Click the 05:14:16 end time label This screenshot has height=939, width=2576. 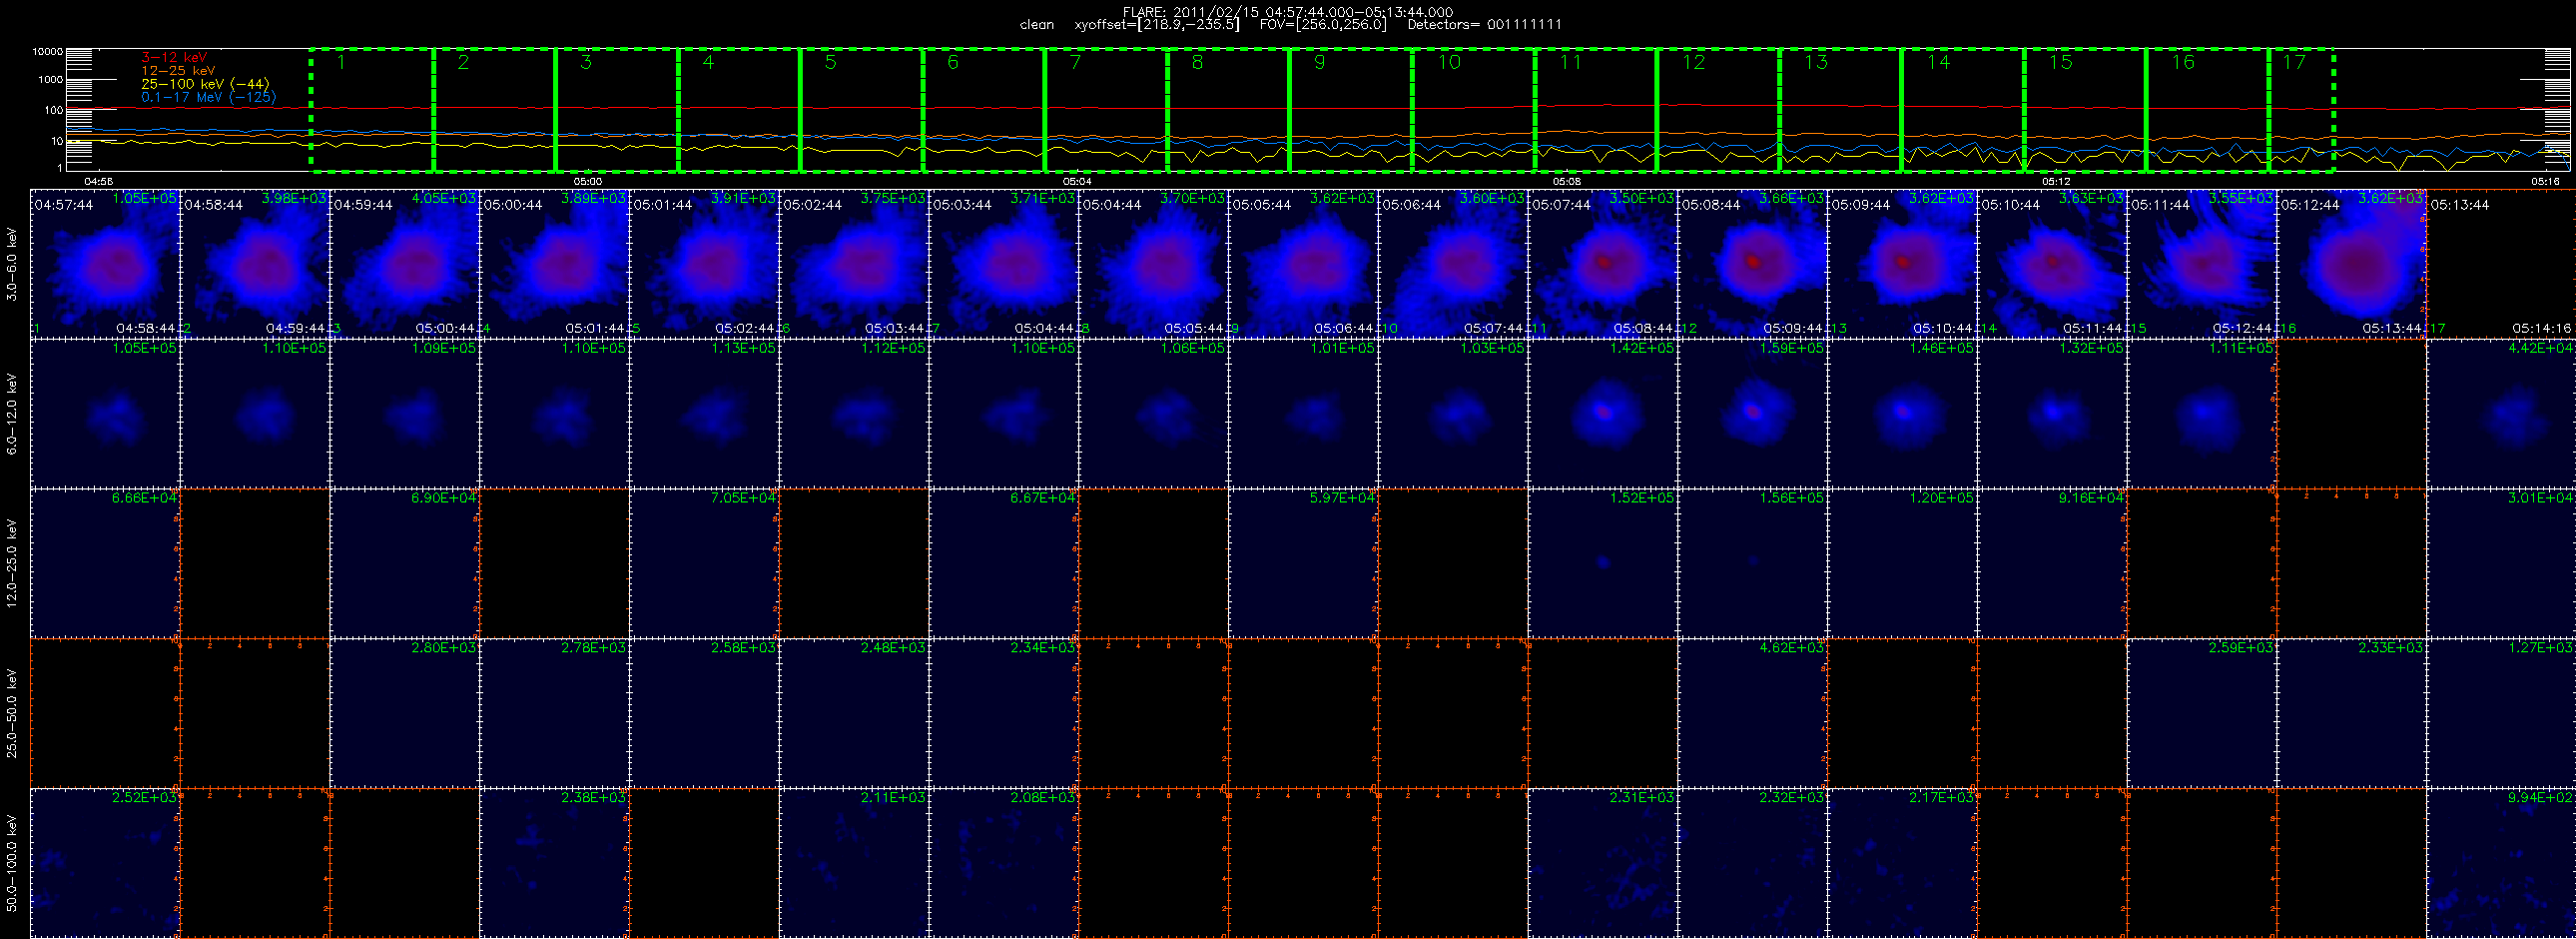point(2541,328)
